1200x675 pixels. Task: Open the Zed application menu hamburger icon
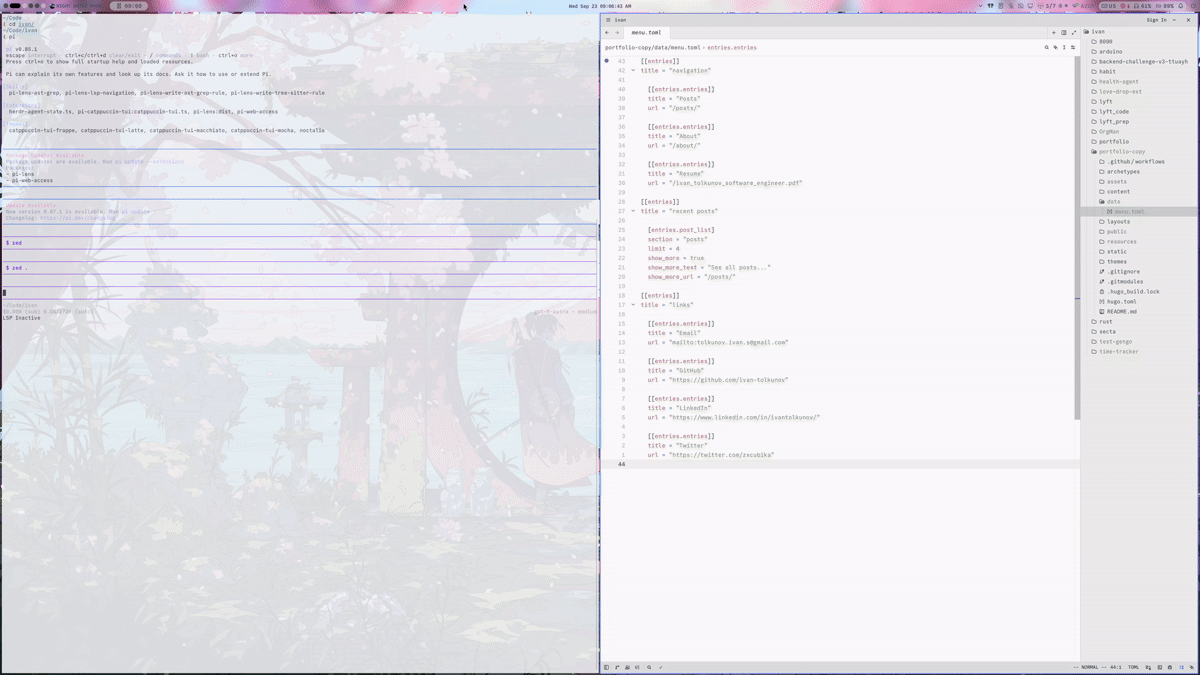pos(607,19)
